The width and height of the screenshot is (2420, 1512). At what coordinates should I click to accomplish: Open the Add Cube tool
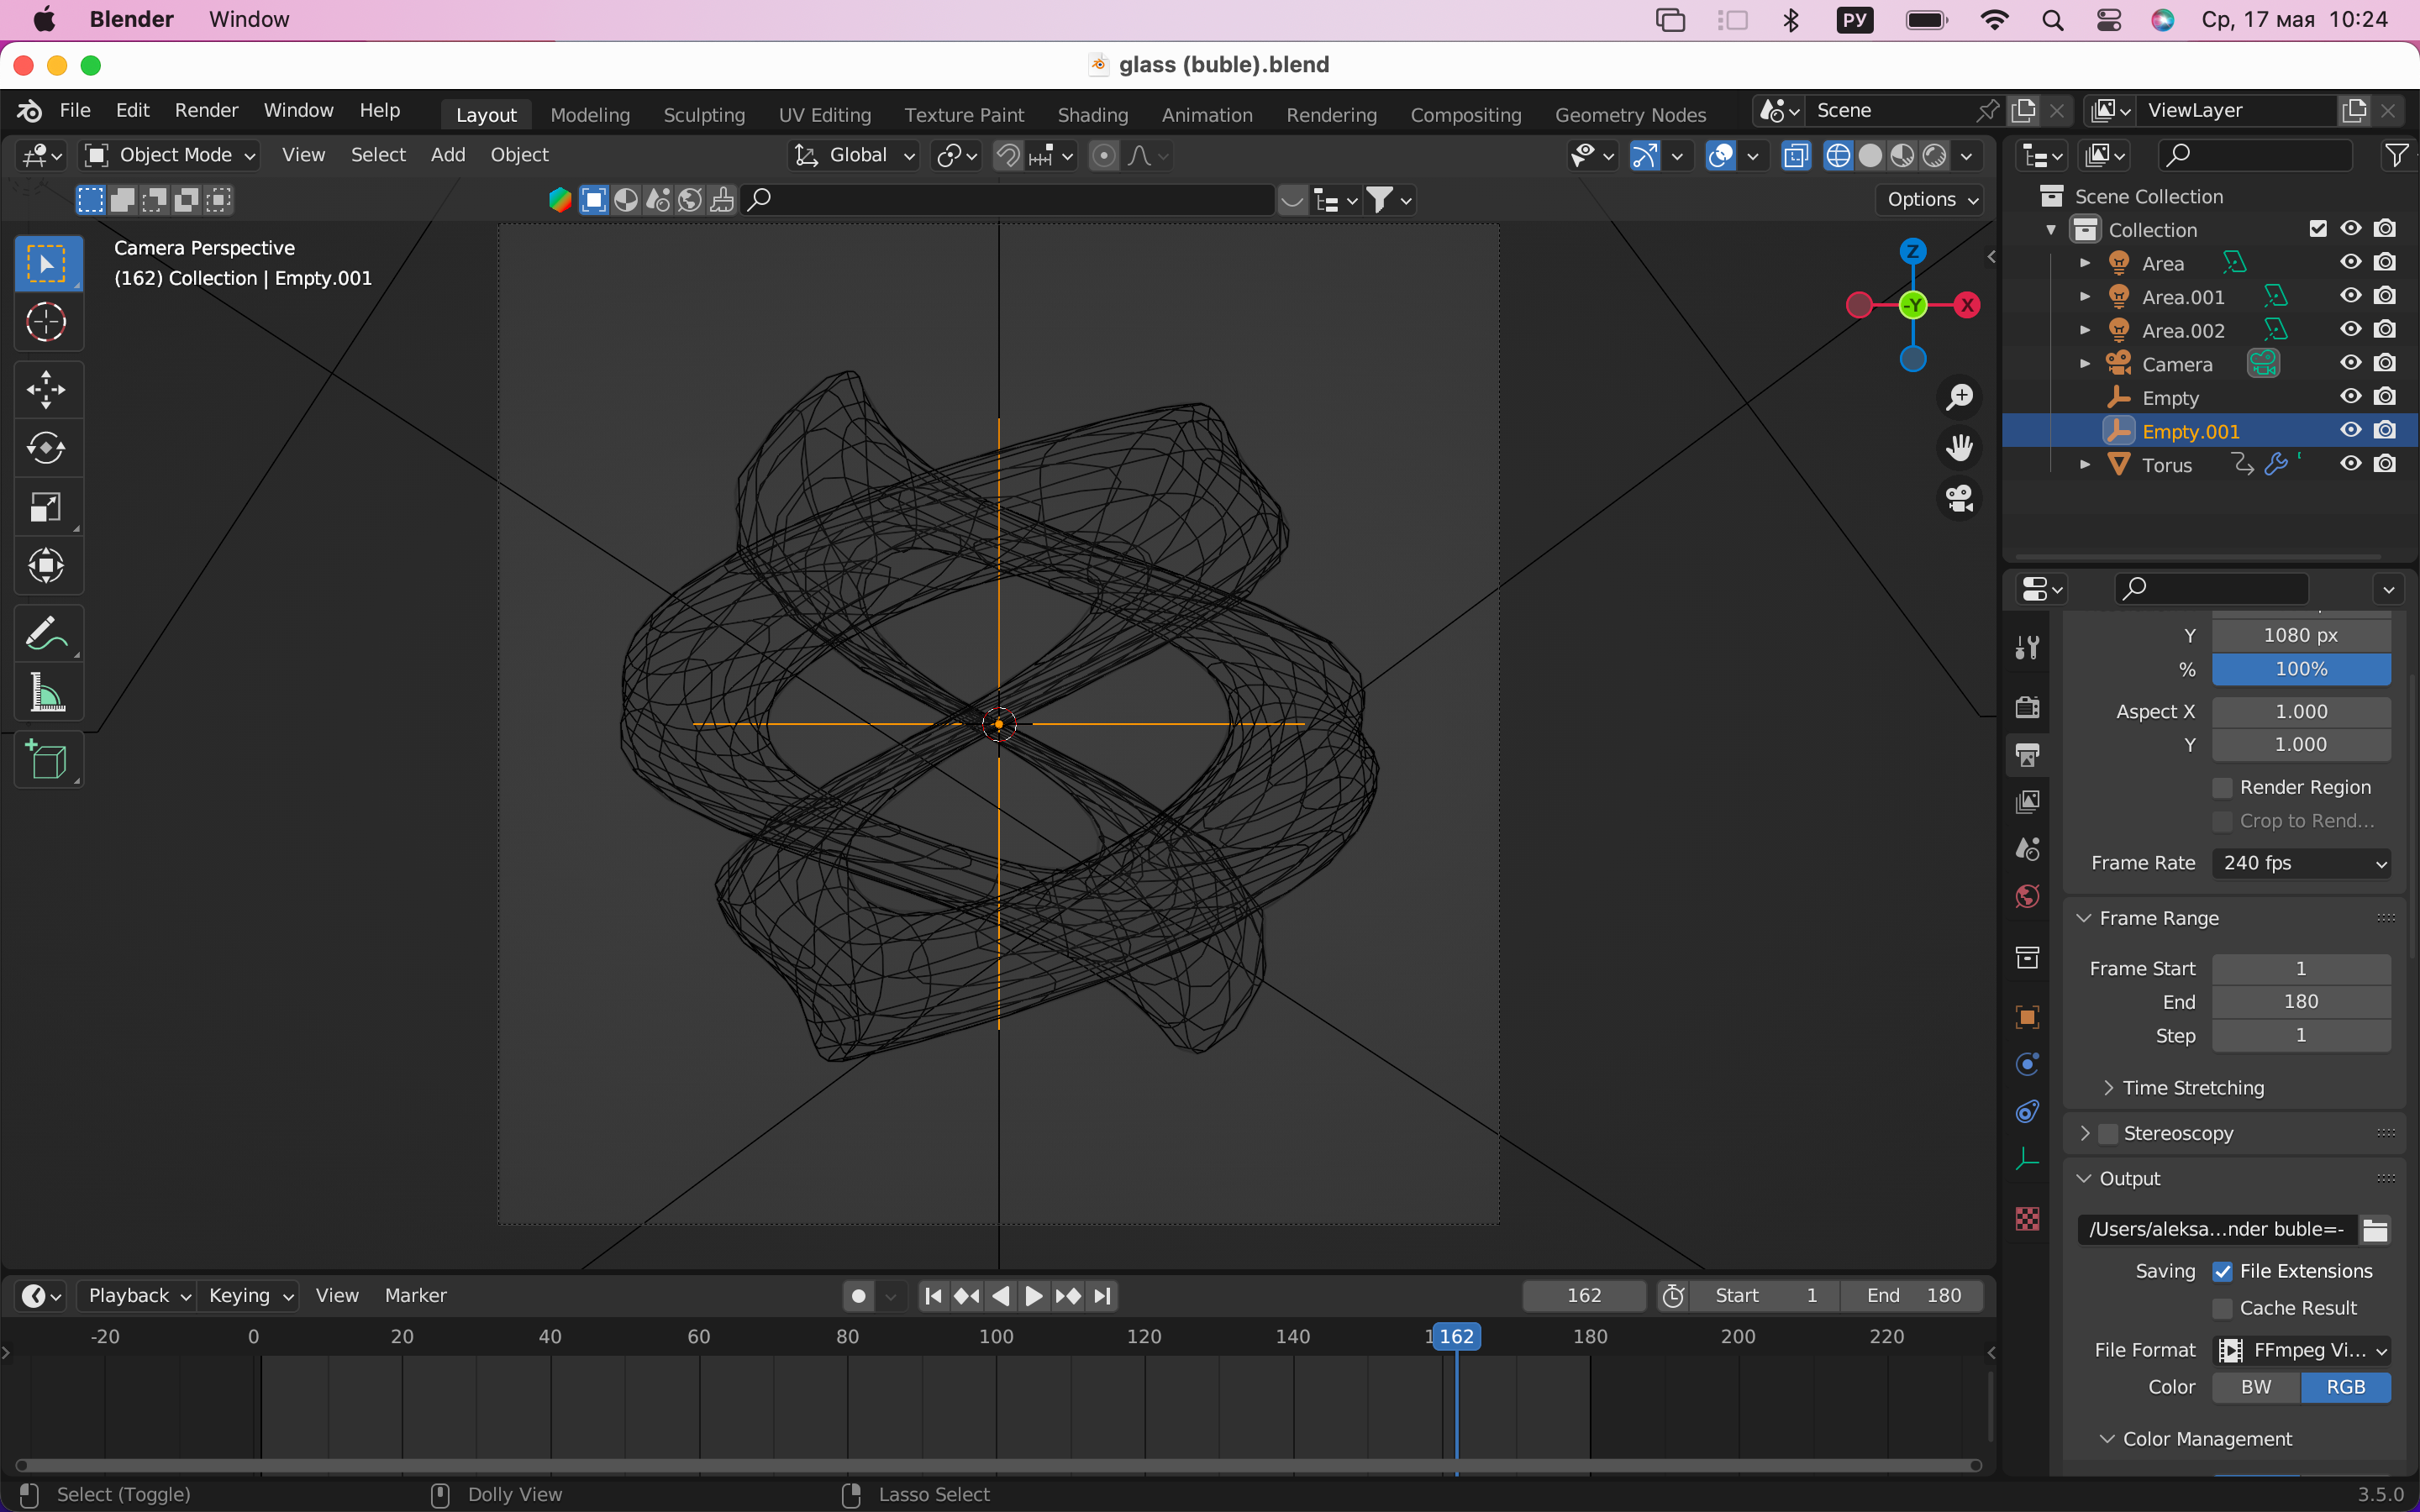click(x=47, y=760)
